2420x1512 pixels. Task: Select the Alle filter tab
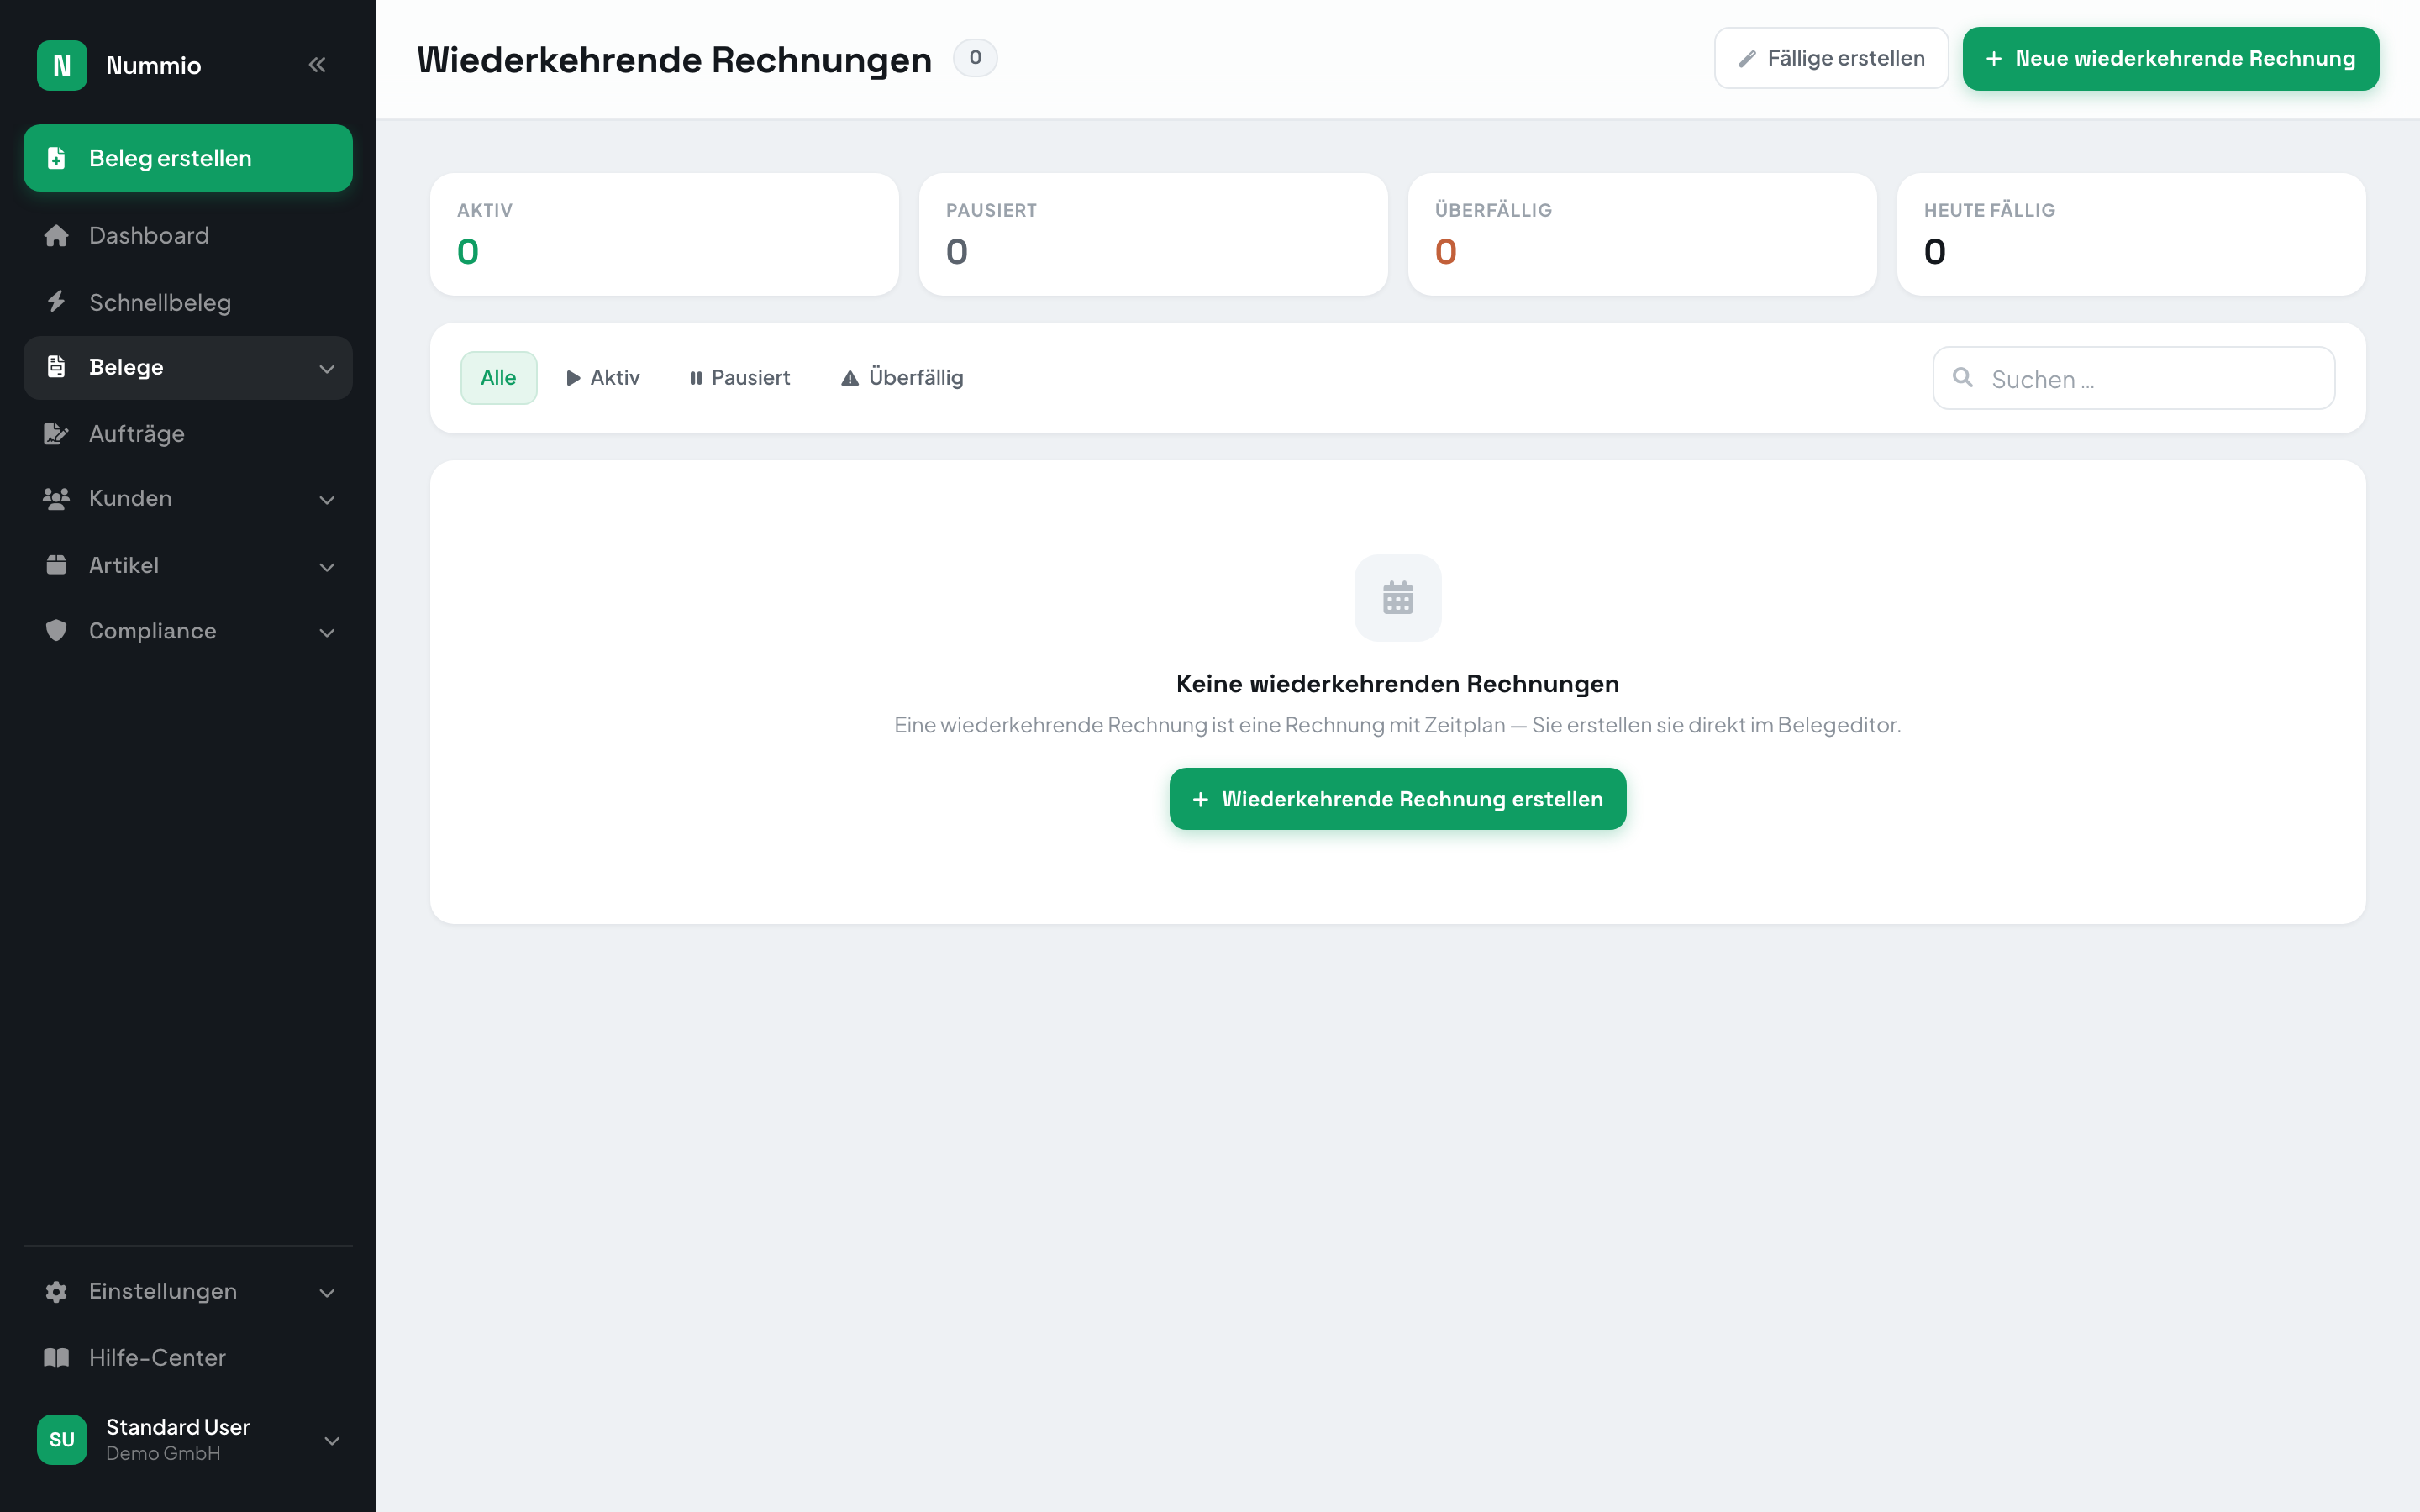(x=499, y=378)
